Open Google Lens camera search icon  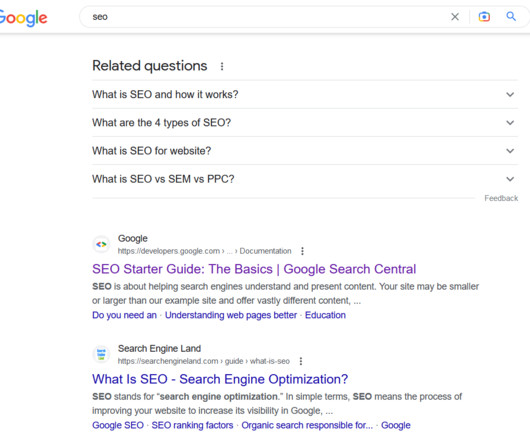(x=484, y=17)
